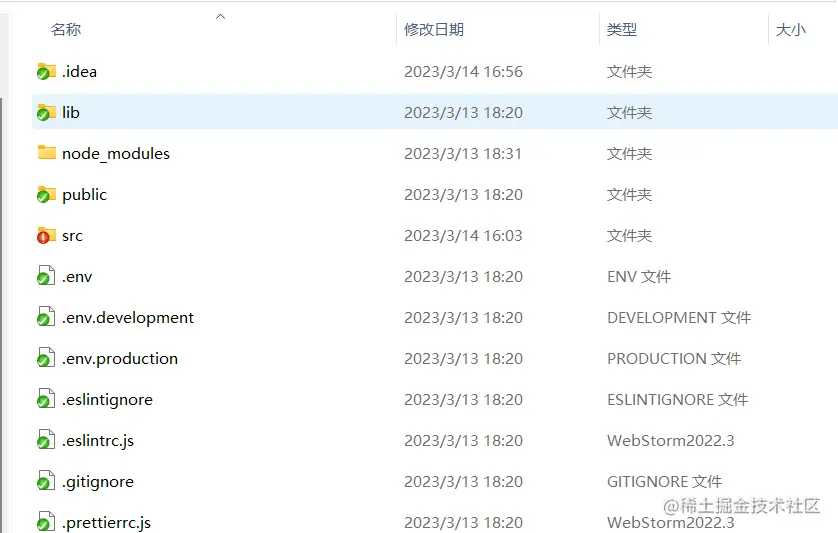The height and width of the screenshot is (533, 838).
Task: Sort by the 类型 column header
Action: (x=622, y=29)
